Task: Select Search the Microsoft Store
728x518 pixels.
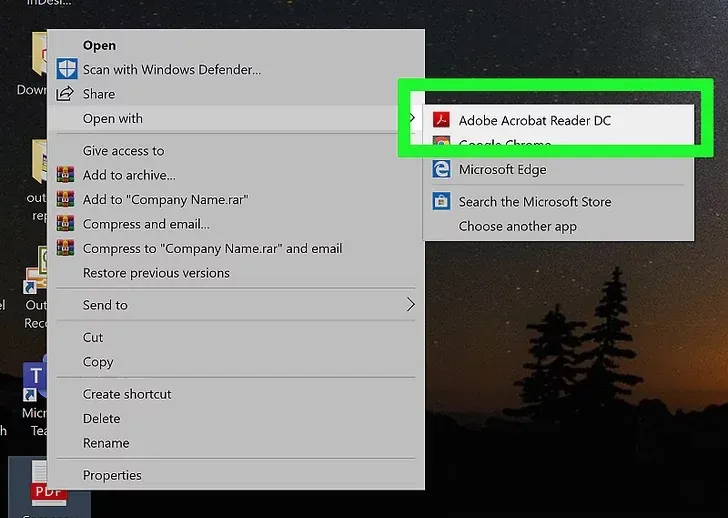Action: (x=559, y=202)
